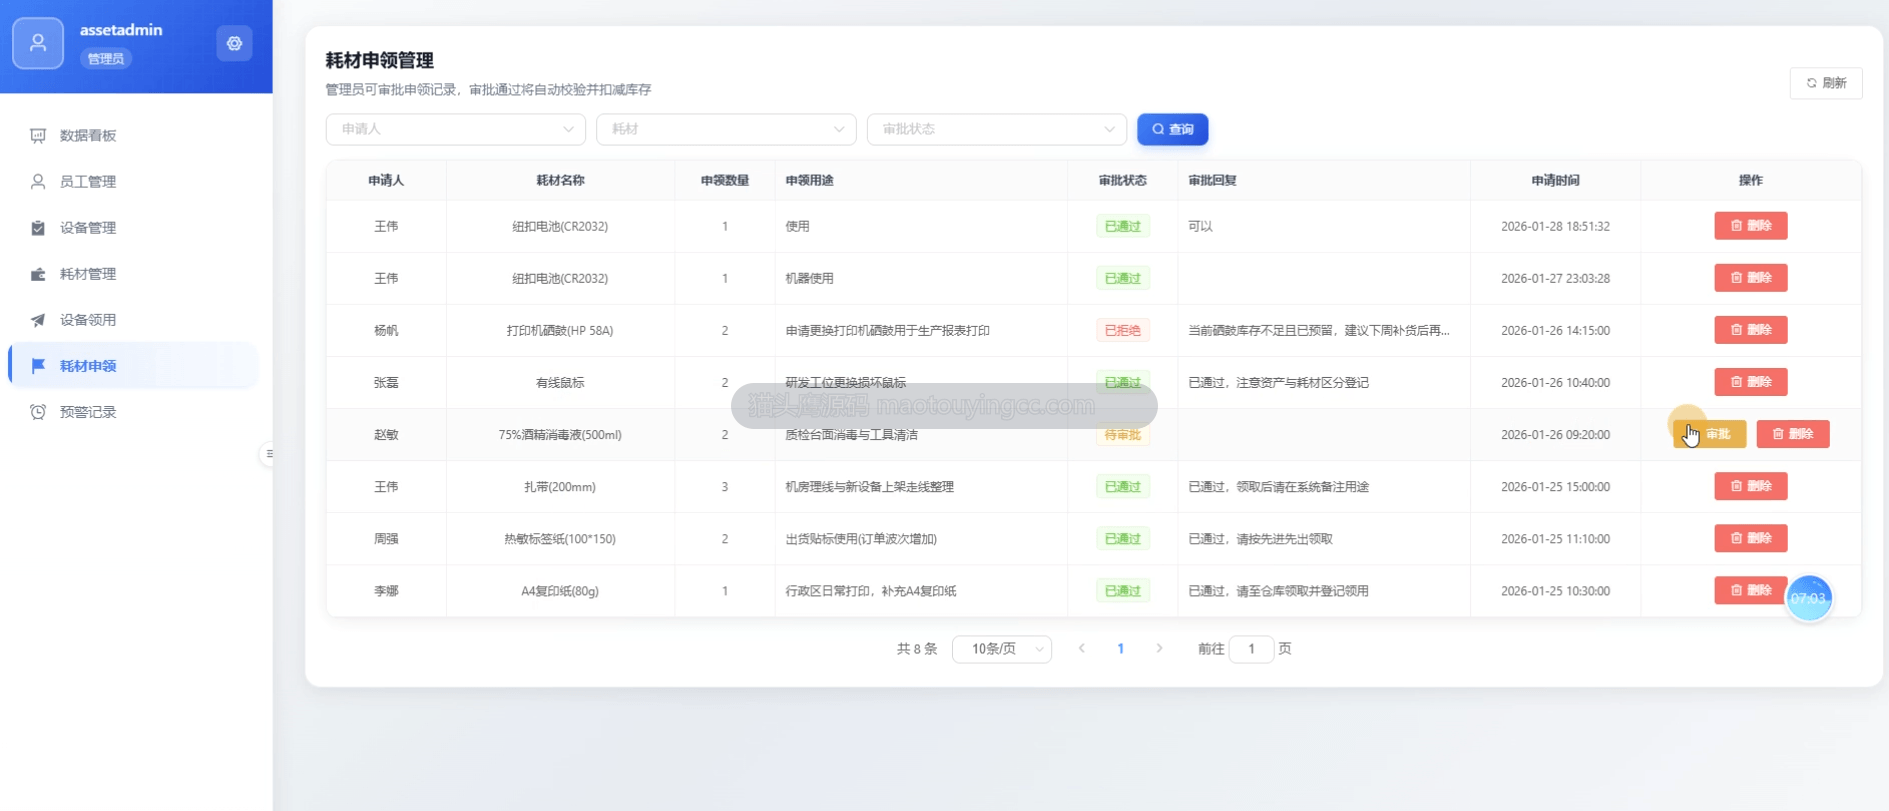The height and width of the screenshot is (811, 1889).
Task: Go to next page arrow
Action: (x=1159, y=649)
